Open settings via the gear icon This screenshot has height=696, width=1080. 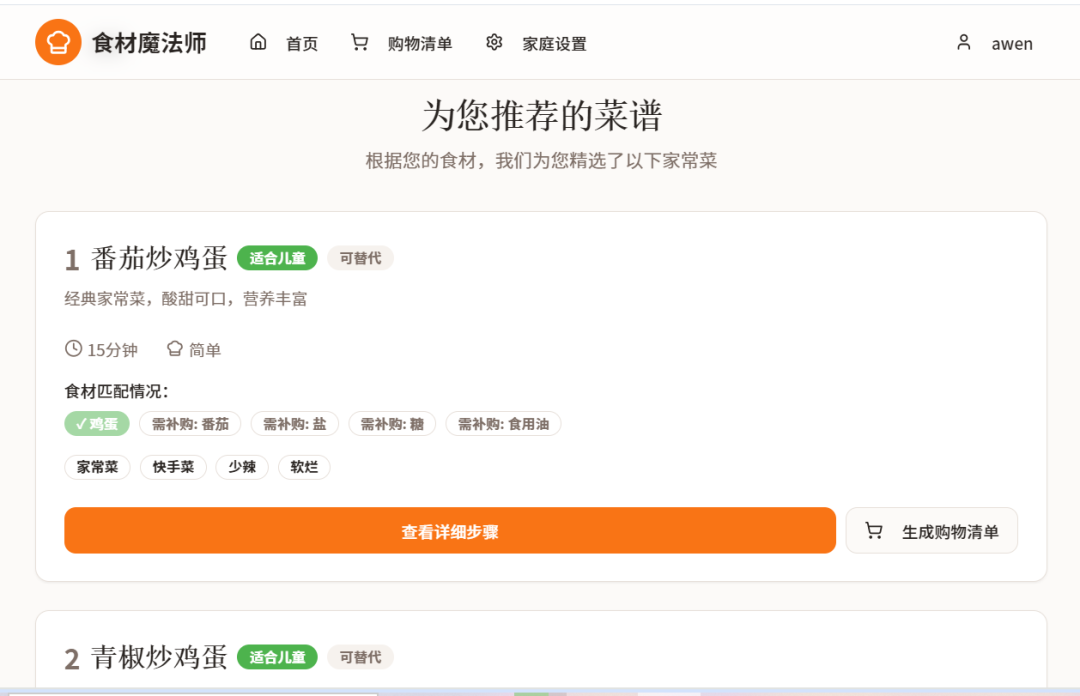(493, 42)
